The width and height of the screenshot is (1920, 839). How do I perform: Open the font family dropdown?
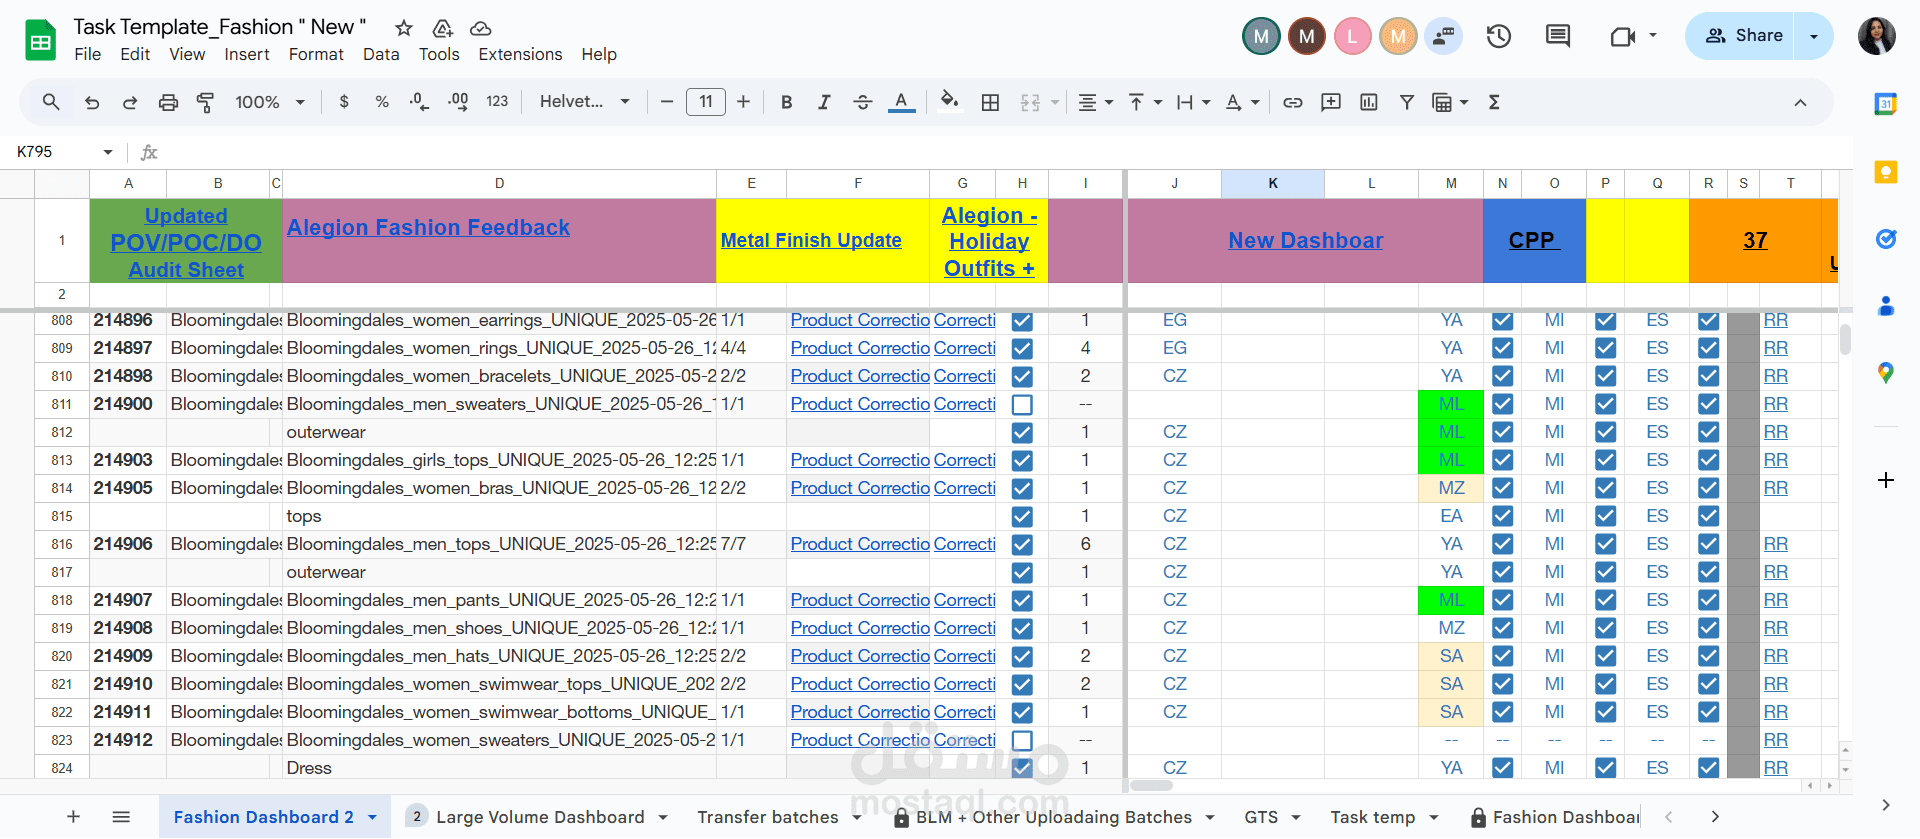[x=585, y=102]
